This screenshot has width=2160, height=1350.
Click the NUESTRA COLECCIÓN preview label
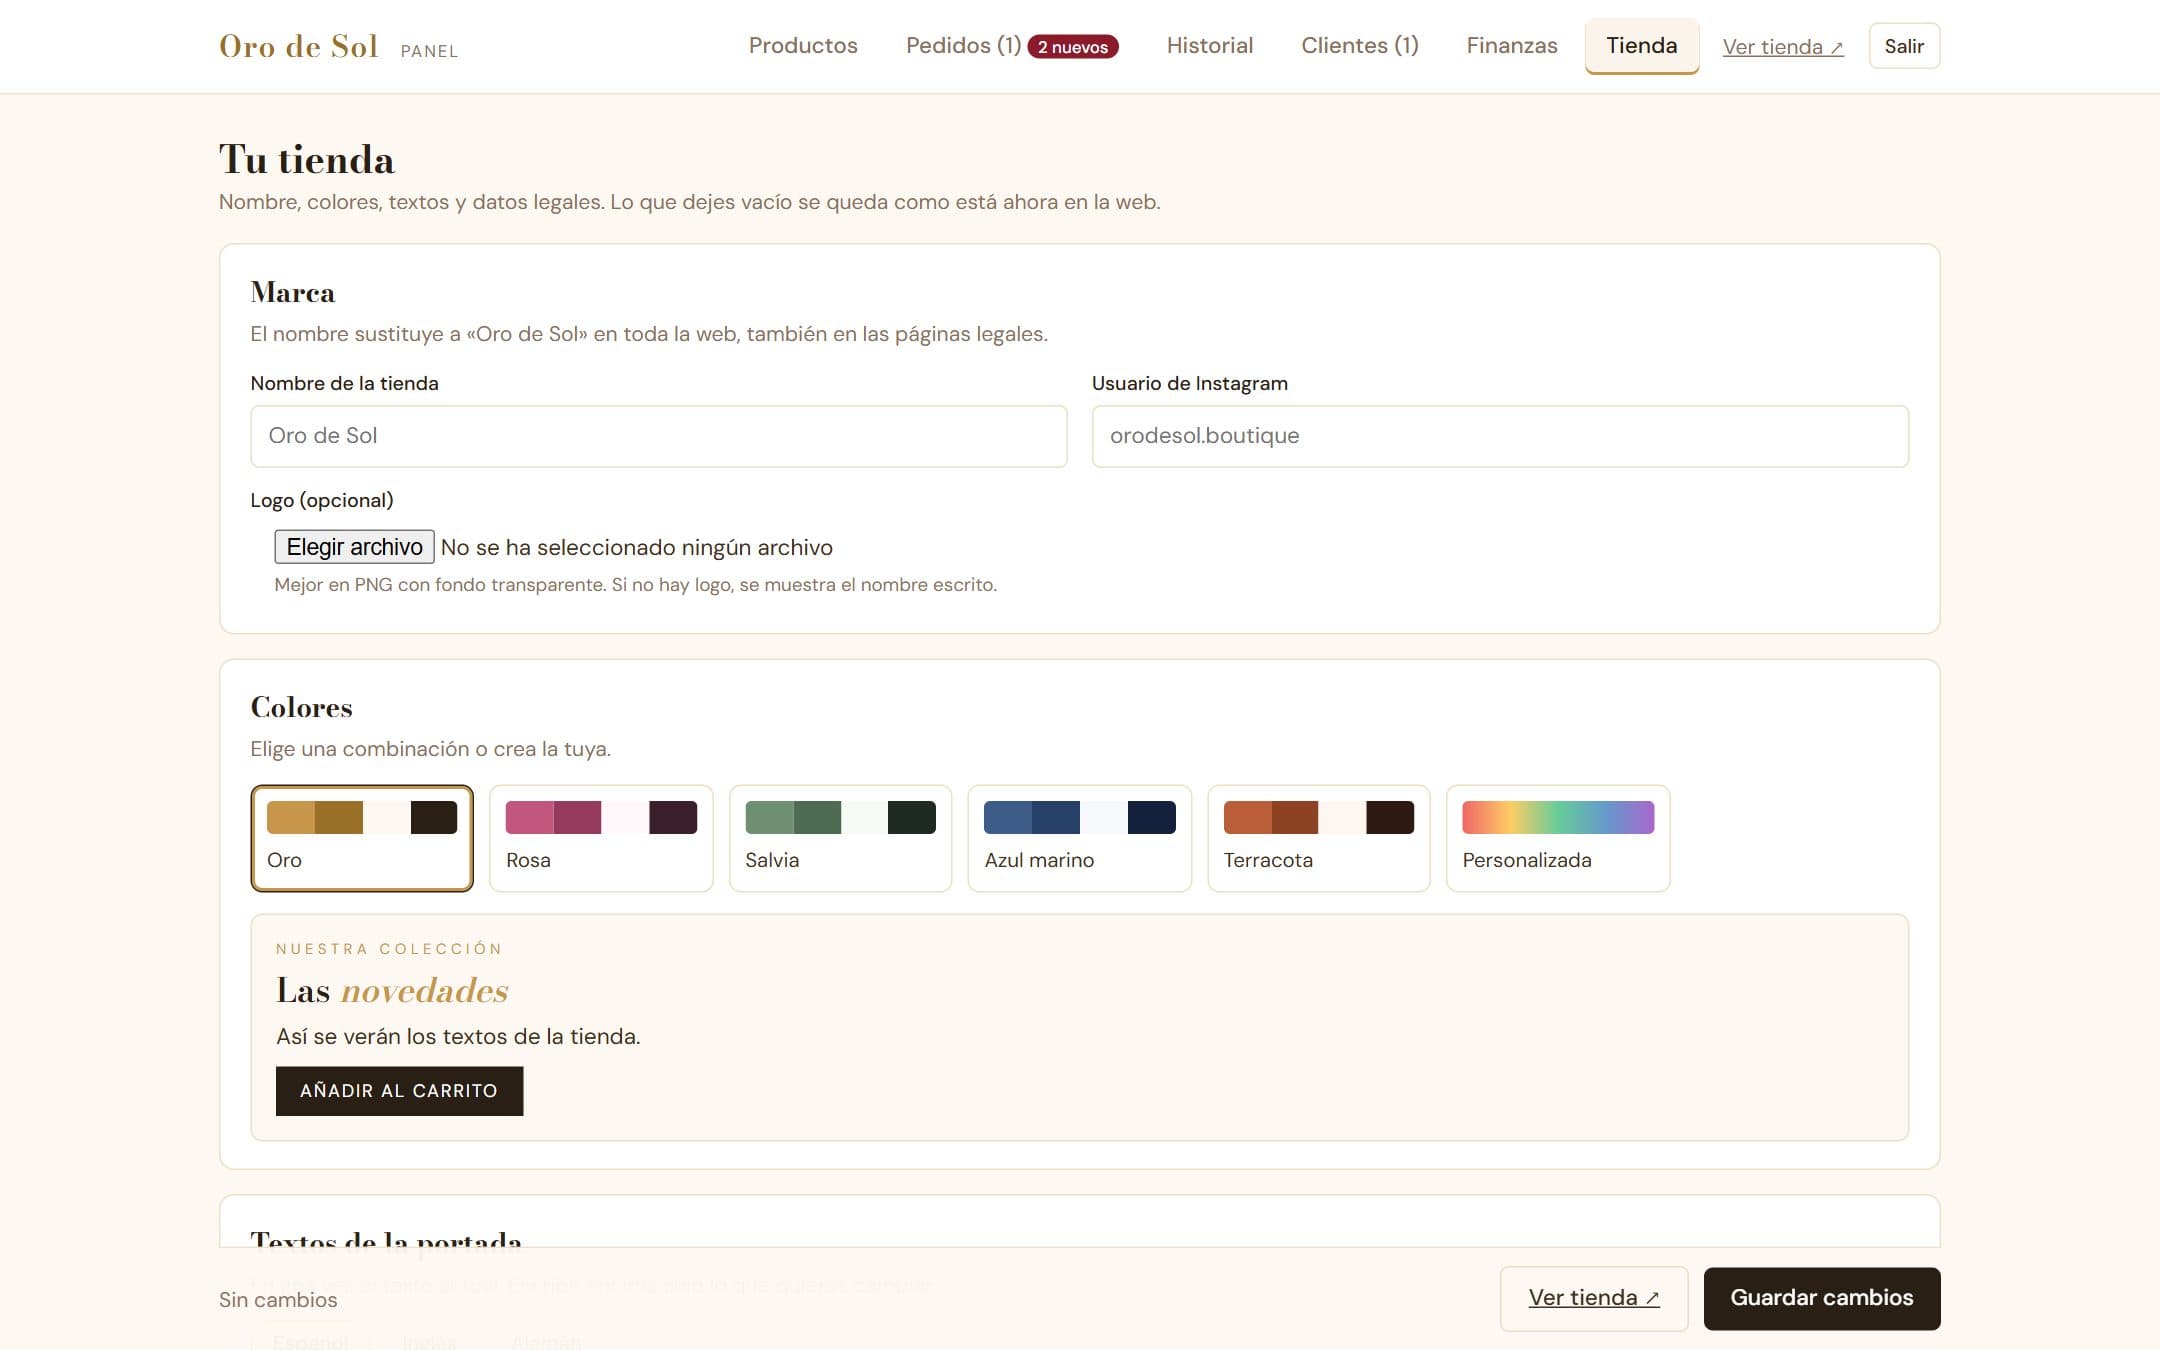pos(389,949)
